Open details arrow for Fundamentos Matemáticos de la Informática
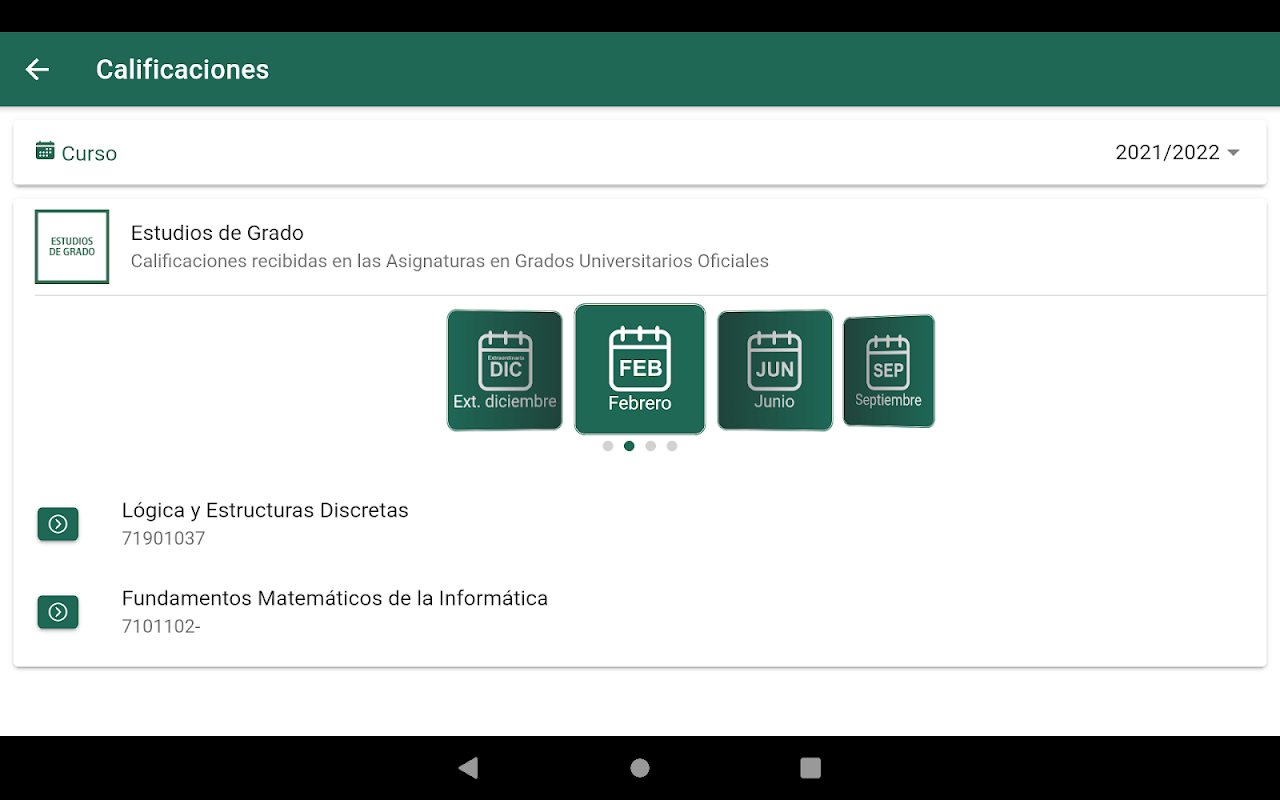Screen dimensions: 1280x800 pos(58,612)
